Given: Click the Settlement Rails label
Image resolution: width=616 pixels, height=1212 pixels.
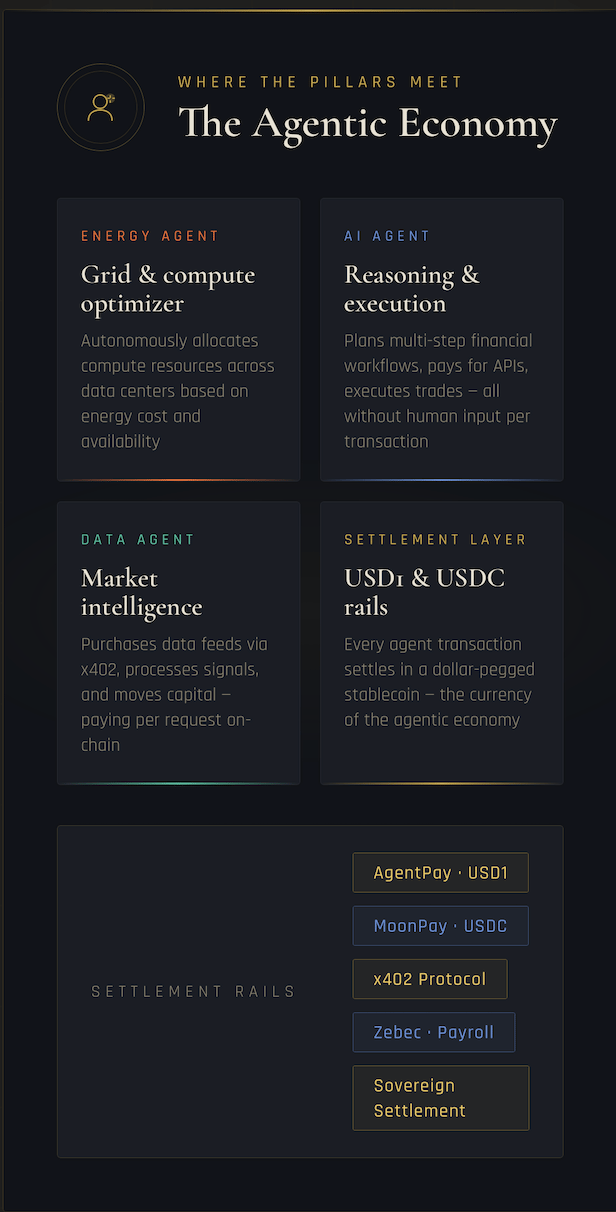Looking at the screenshot, I should click(194, 992).
